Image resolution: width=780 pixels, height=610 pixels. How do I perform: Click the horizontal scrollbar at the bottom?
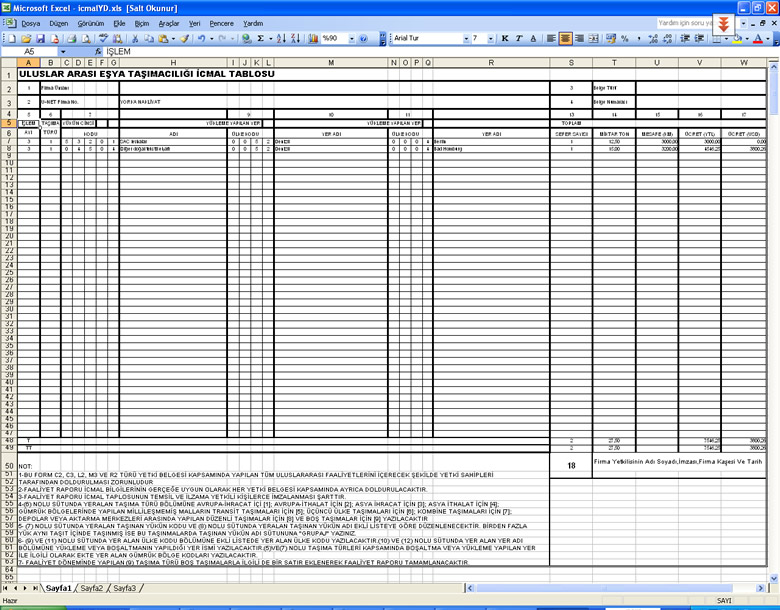click(x=616, y=588)
